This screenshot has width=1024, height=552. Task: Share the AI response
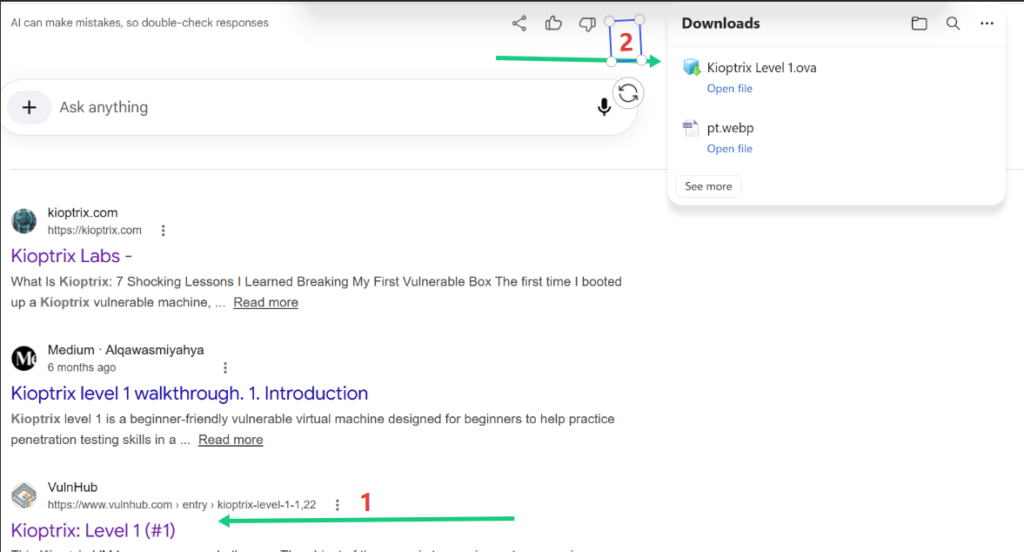[x=519, y=24]
